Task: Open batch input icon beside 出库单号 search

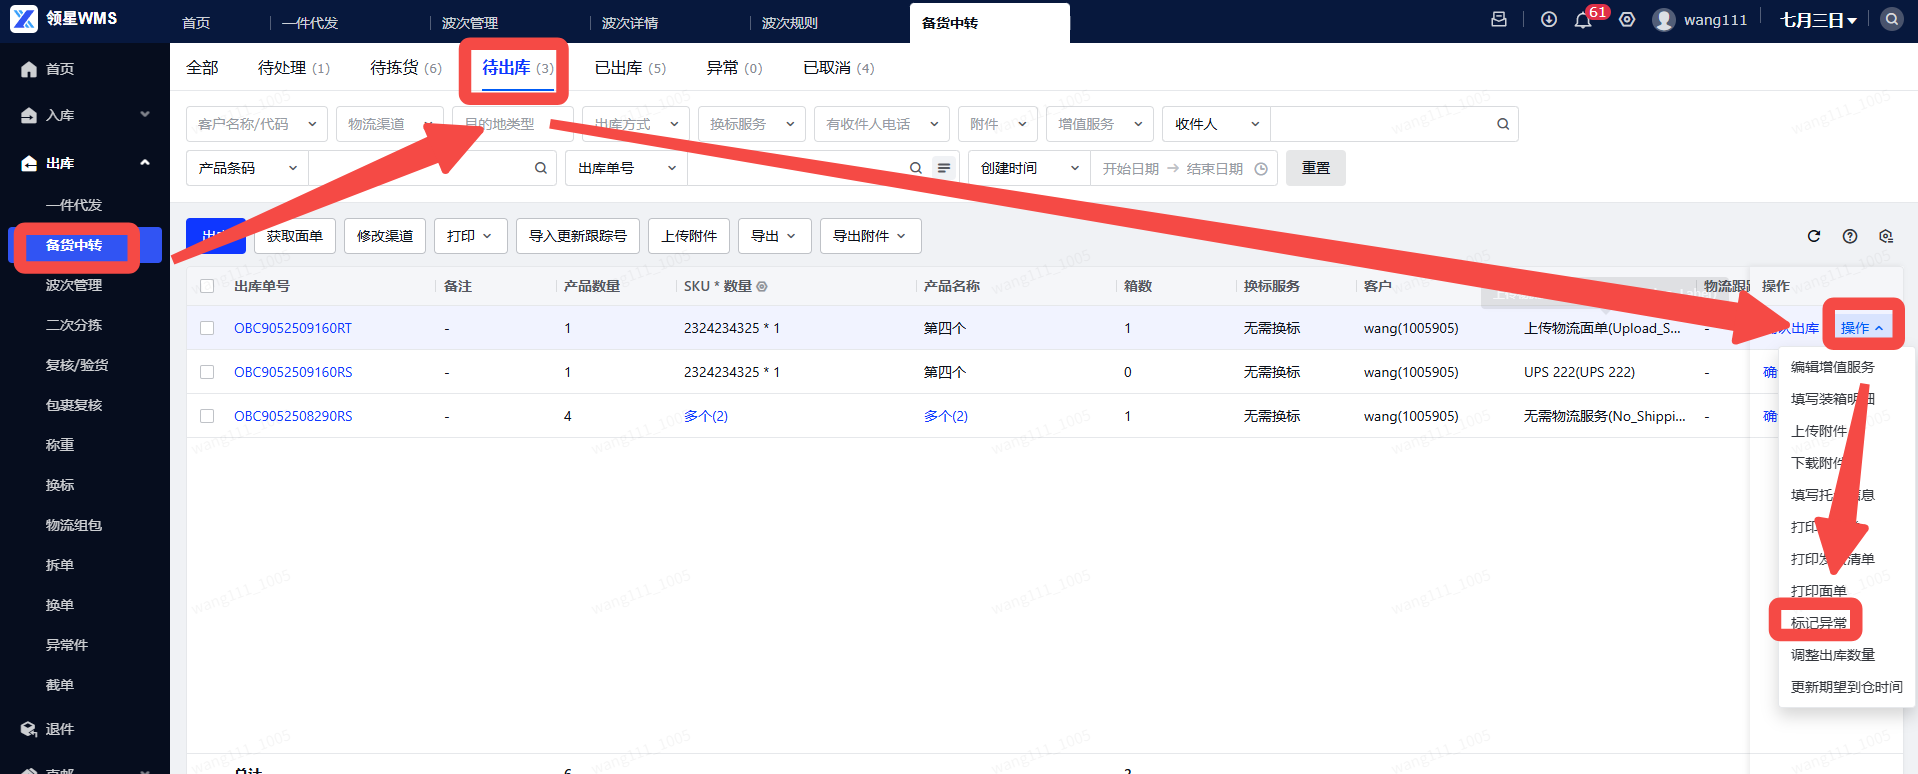Action: point(944,168)
